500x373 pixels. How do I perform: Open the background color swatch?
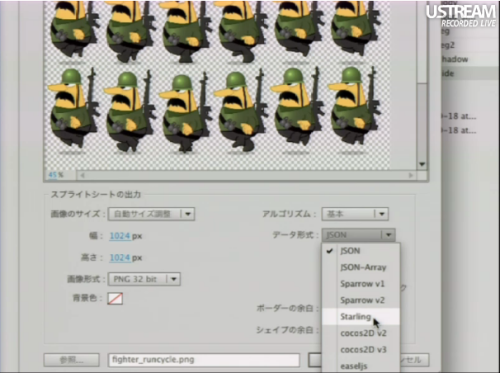pos(115,298)
